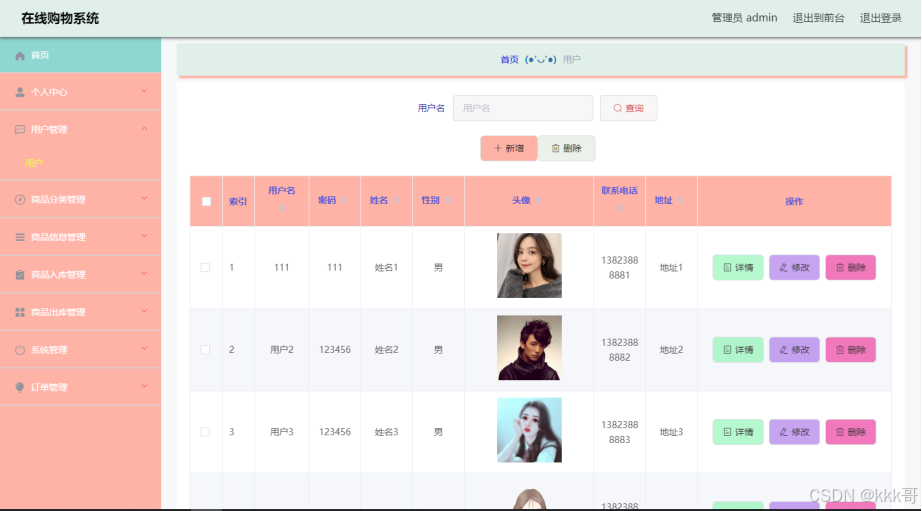Click the avatar photo of 用户3
The image size is (922, 511).
529,430
